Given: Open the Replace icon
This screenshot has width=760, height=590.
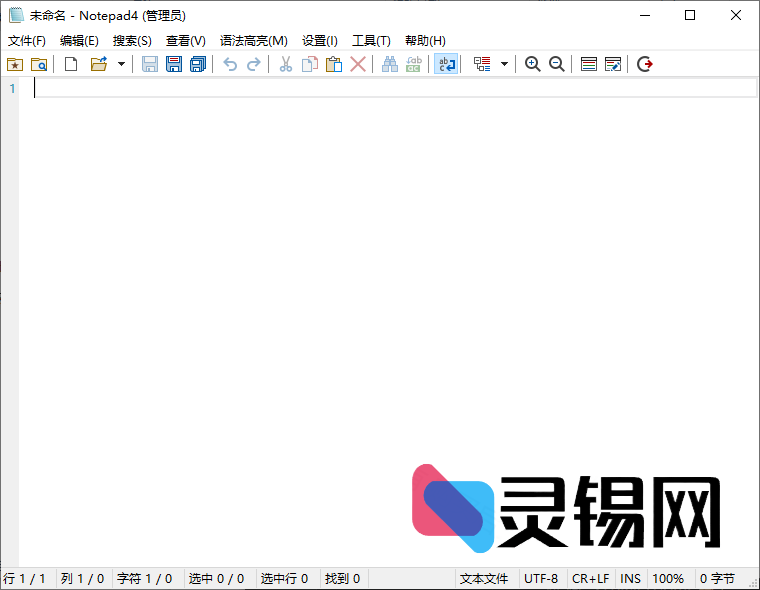Looking at the screenshot, I should tap(413, 64).
